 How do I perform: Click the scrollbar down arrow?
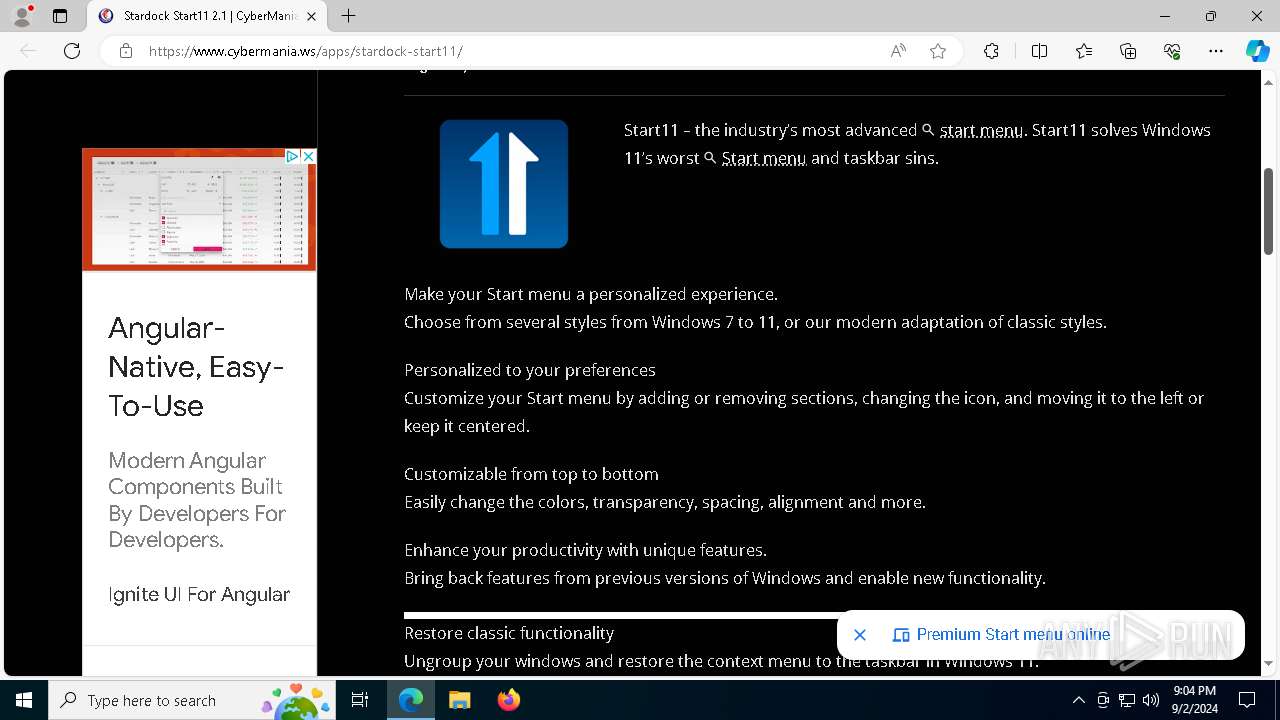[1268, 663]
